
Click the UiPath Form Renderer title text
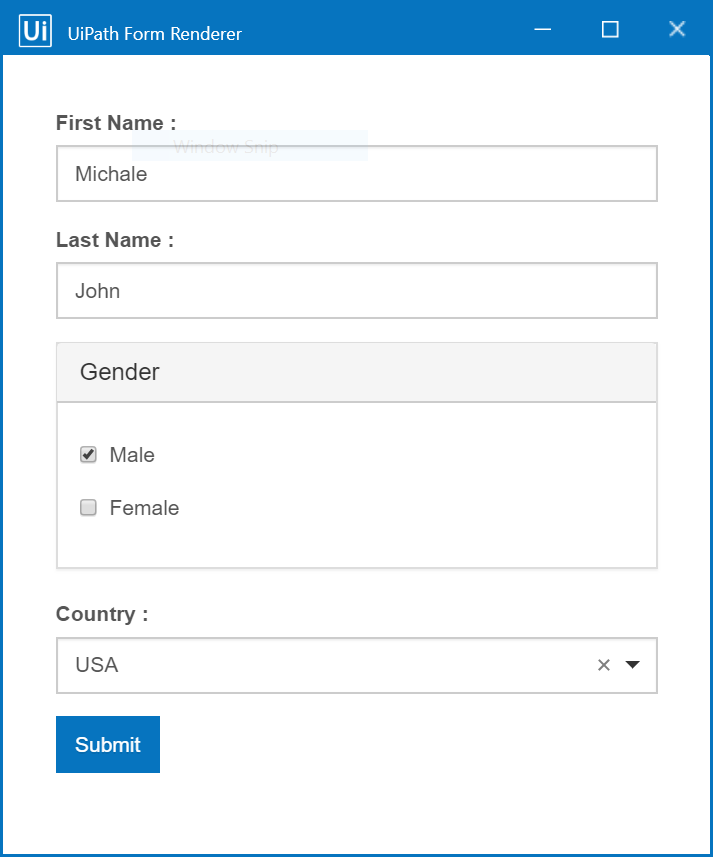click(x=153, y=33)
